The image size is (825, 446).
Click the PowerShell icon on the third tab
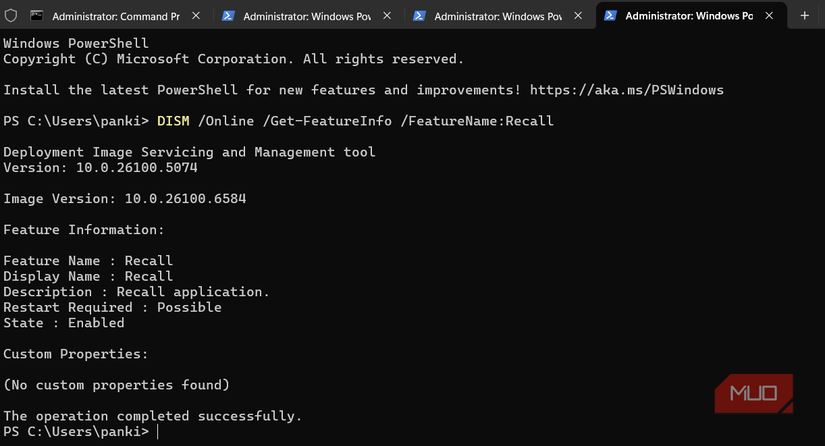click(x=419, y=16)
